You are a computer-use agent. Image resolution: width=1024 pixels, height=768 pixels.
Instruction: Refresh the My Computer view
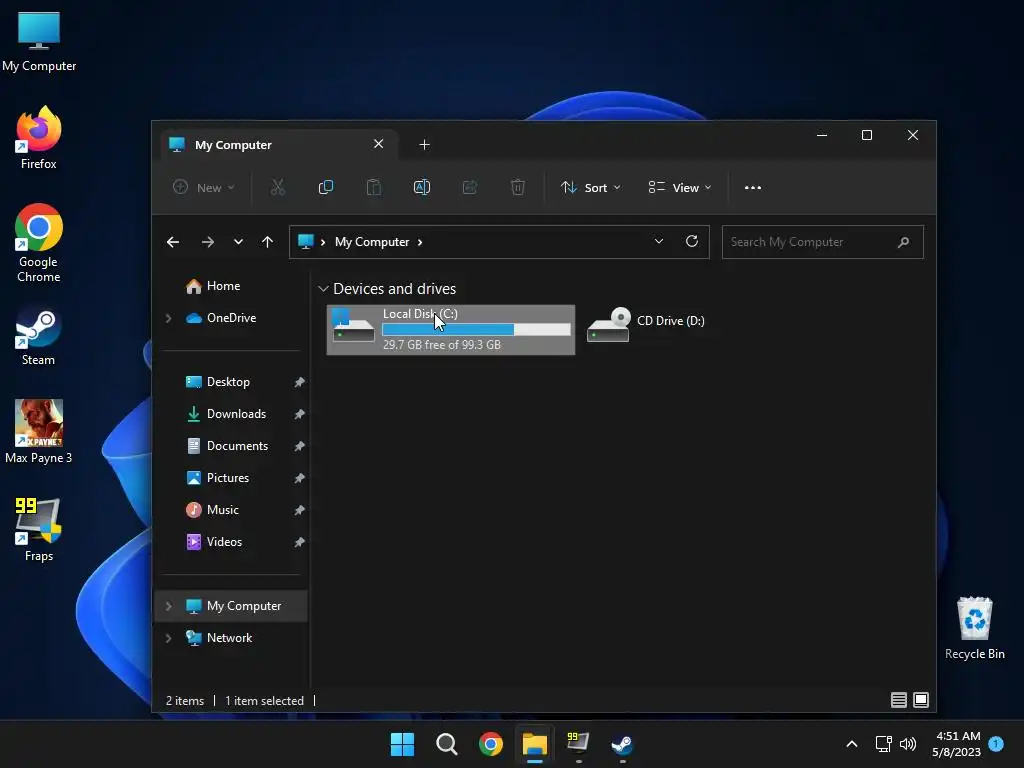(x=692, y=242)
